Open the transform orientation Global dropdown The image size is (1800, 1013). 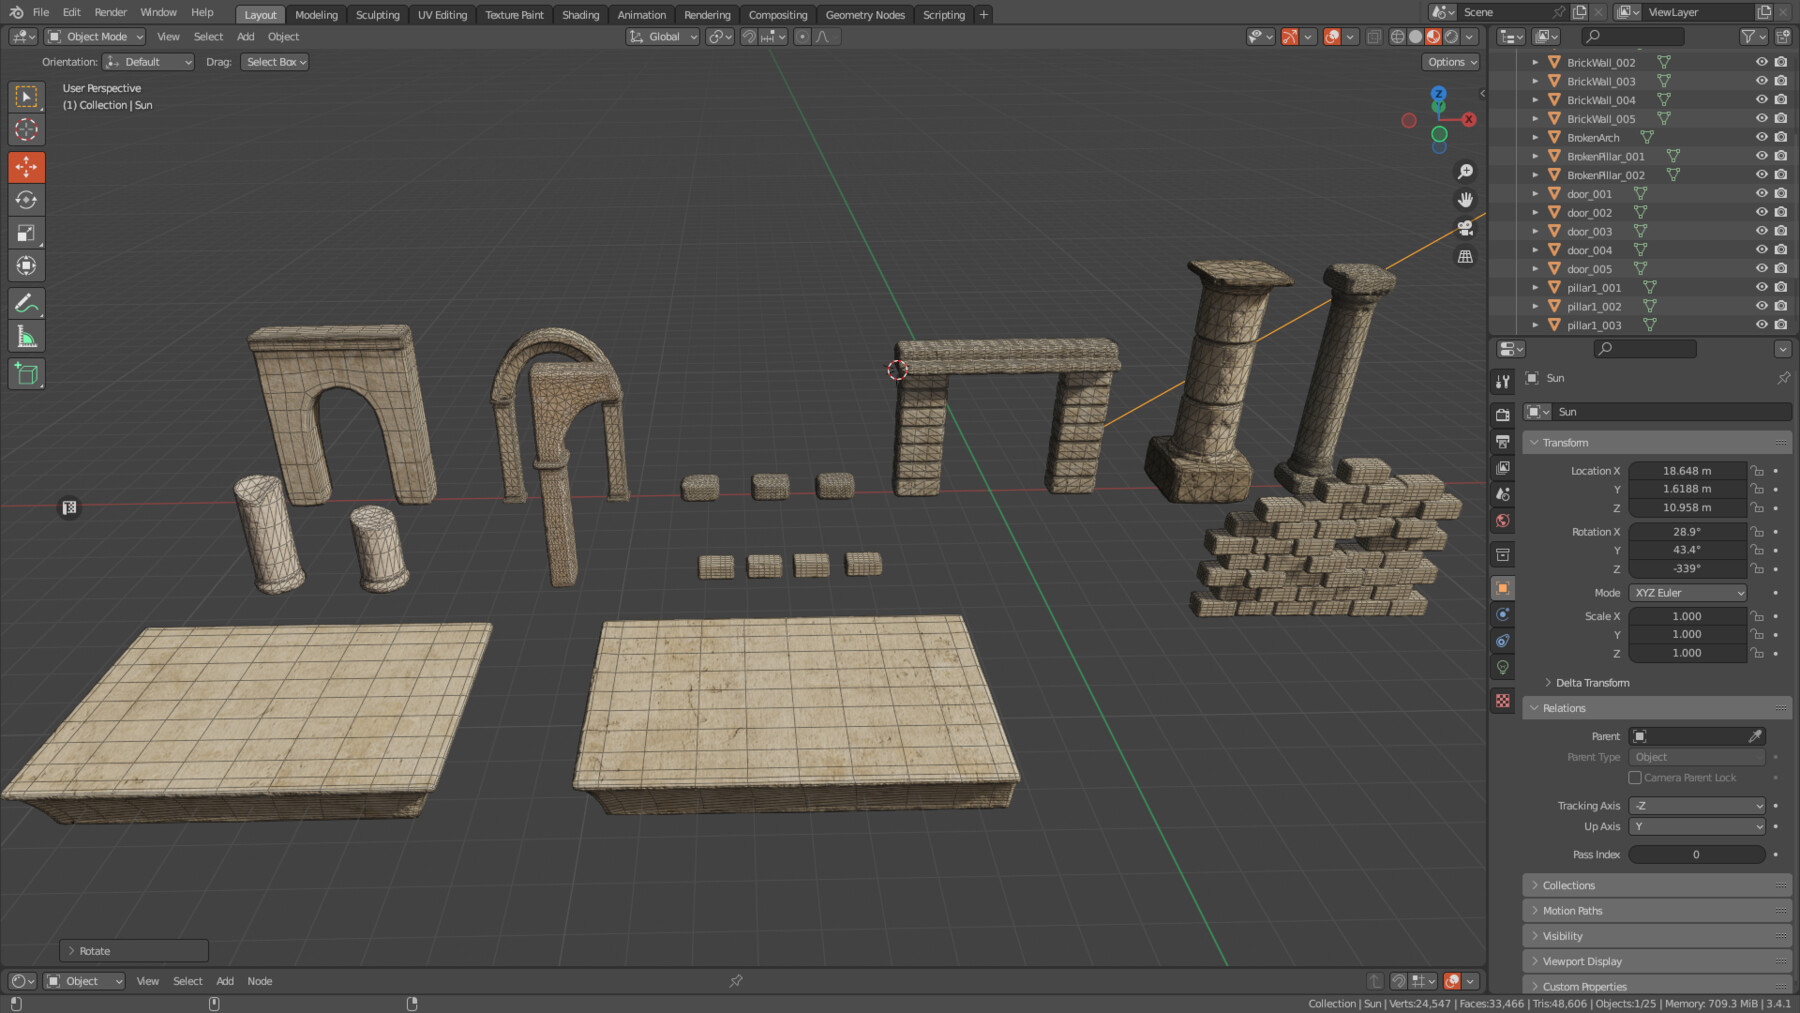(662, 36)
